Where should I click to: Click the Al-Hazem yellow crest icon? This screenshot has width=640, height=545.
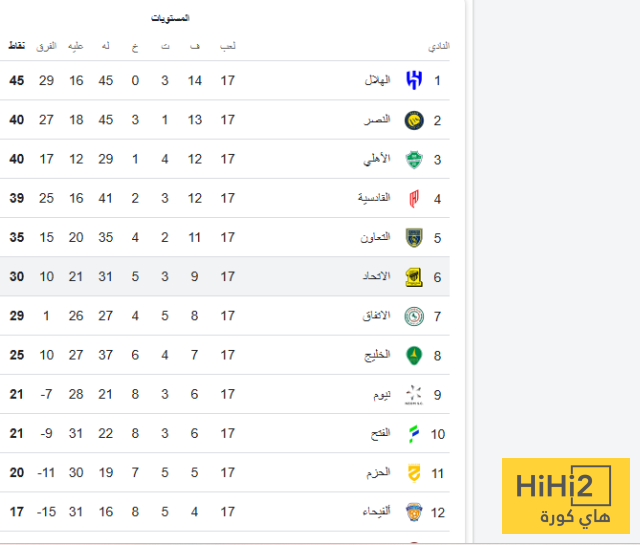coord(413,473)
